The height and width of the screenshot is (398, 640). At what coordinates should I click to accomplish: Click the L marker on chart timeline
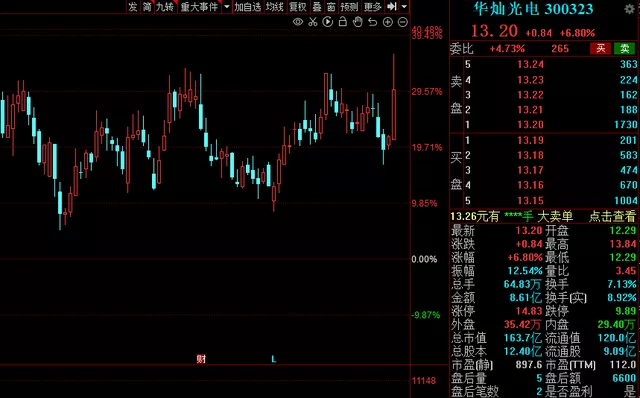(x=274, y=359)
